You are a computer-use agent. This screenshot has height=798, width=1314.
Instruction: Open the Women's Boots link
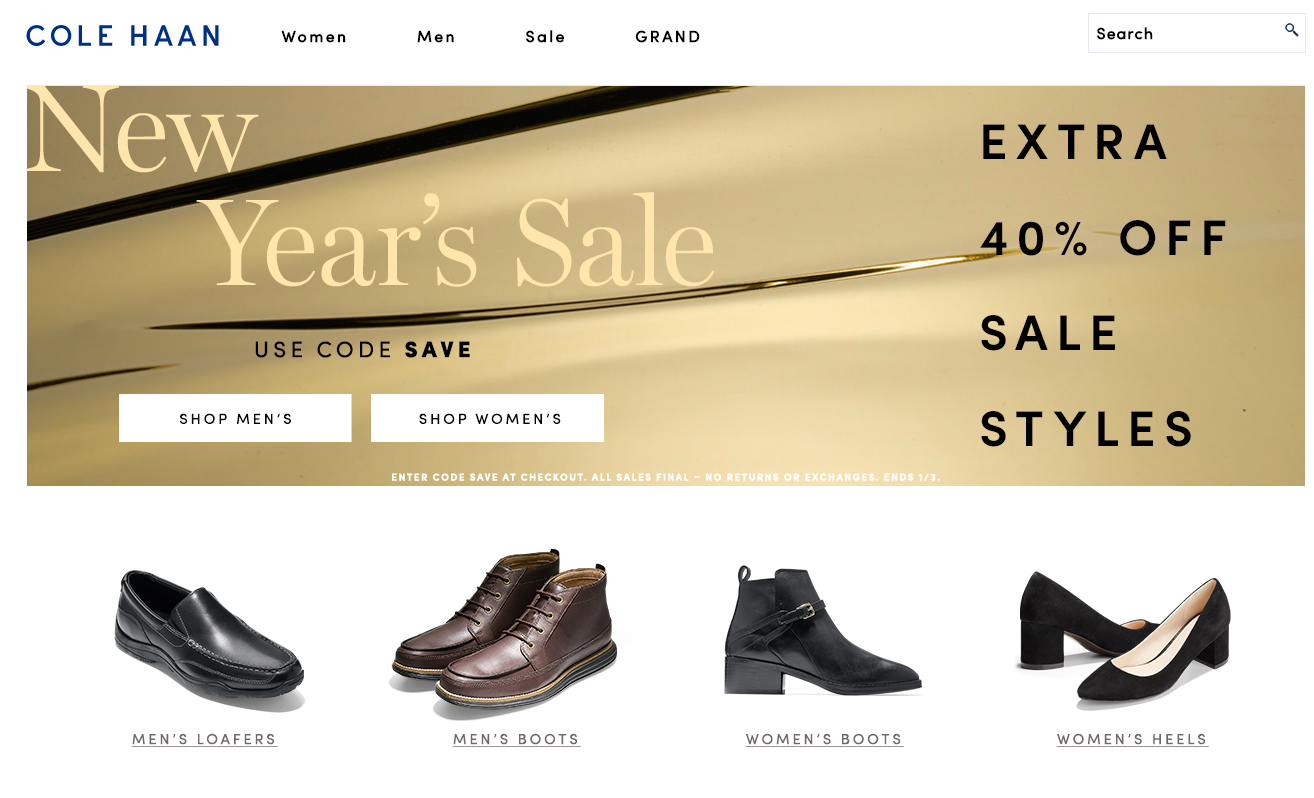point(824,740)
